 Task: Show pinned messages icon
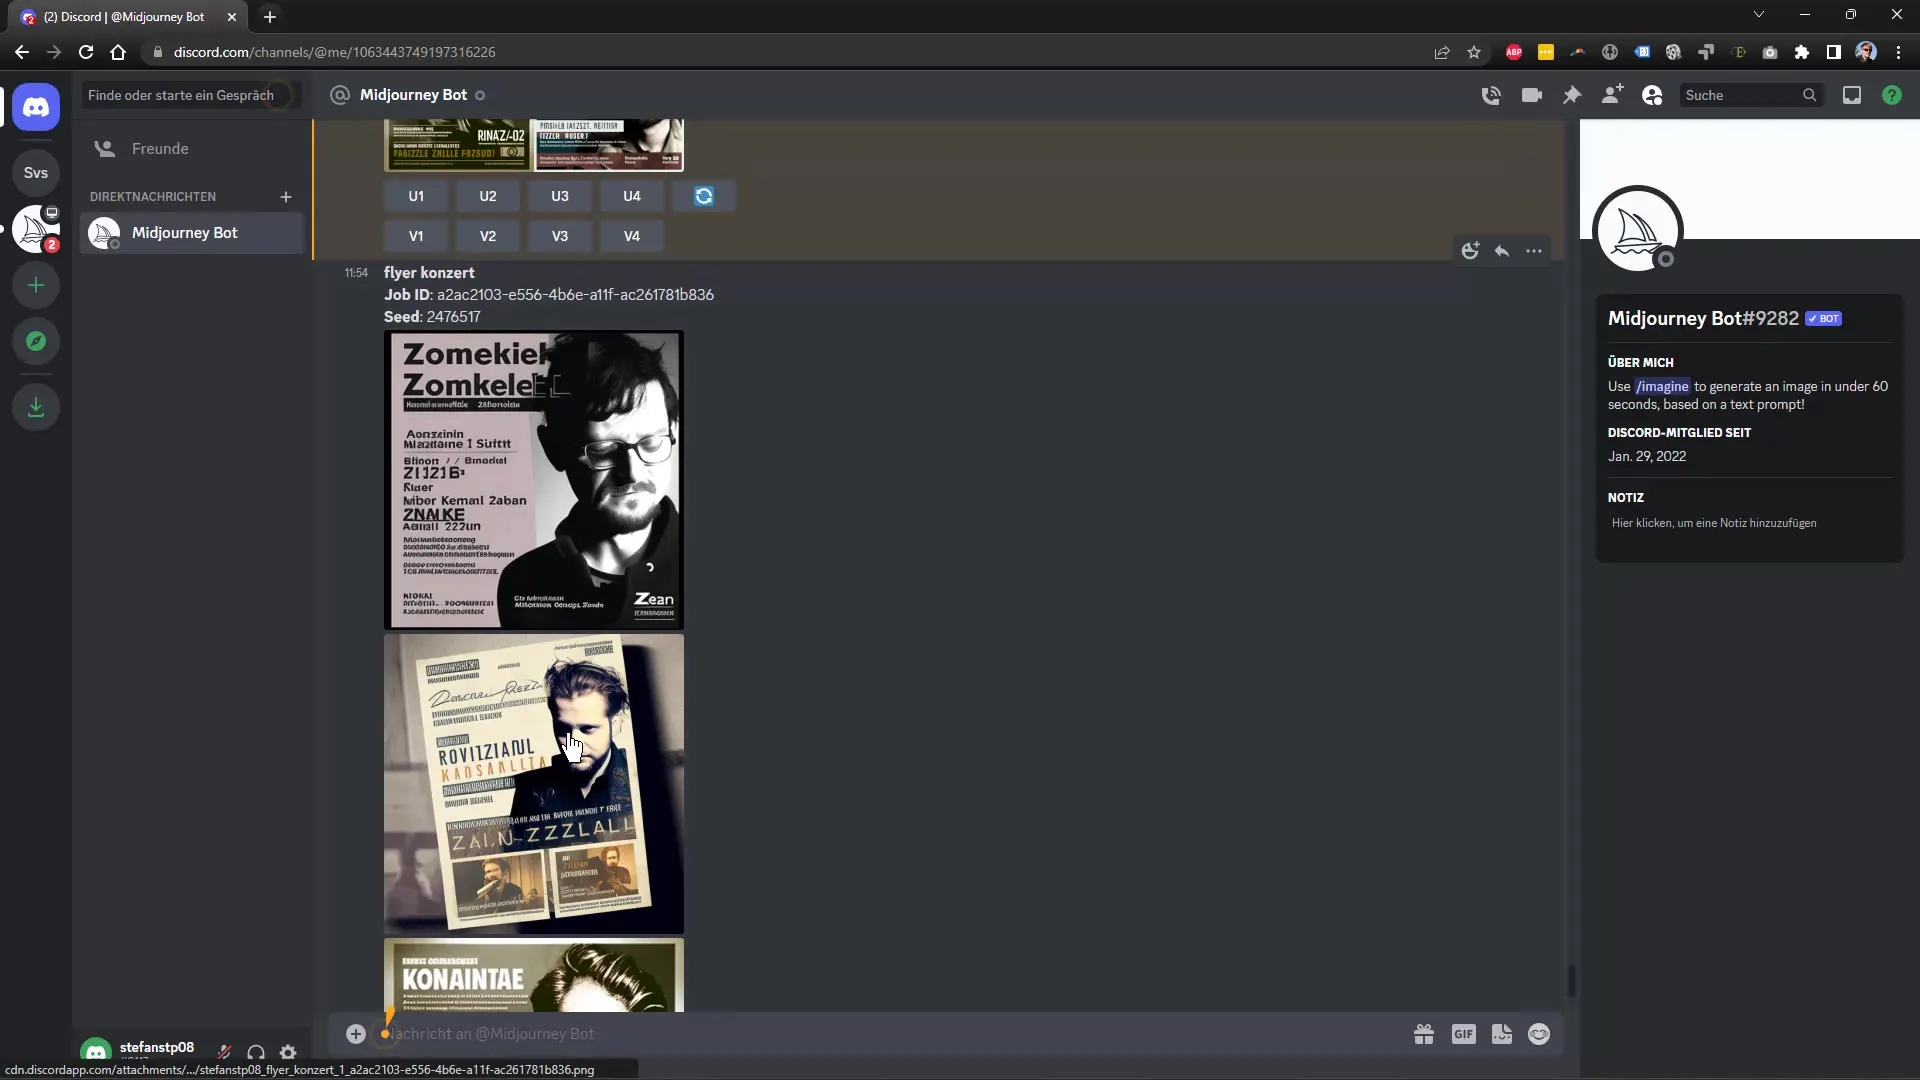pos(1572,95)
